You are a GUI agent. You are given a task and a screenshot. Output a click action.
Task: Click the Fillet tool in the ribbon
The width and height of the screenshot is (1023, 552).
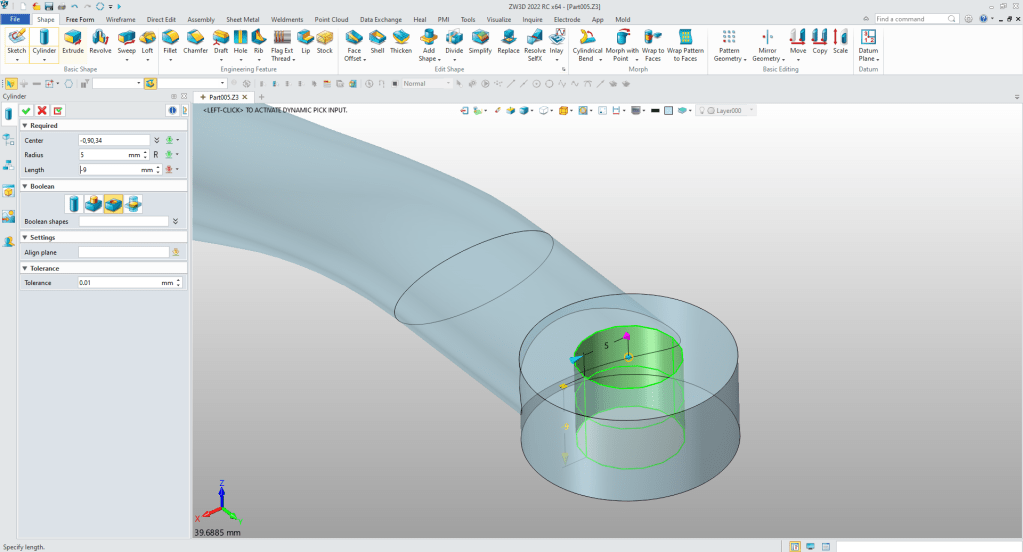(169, 41)
